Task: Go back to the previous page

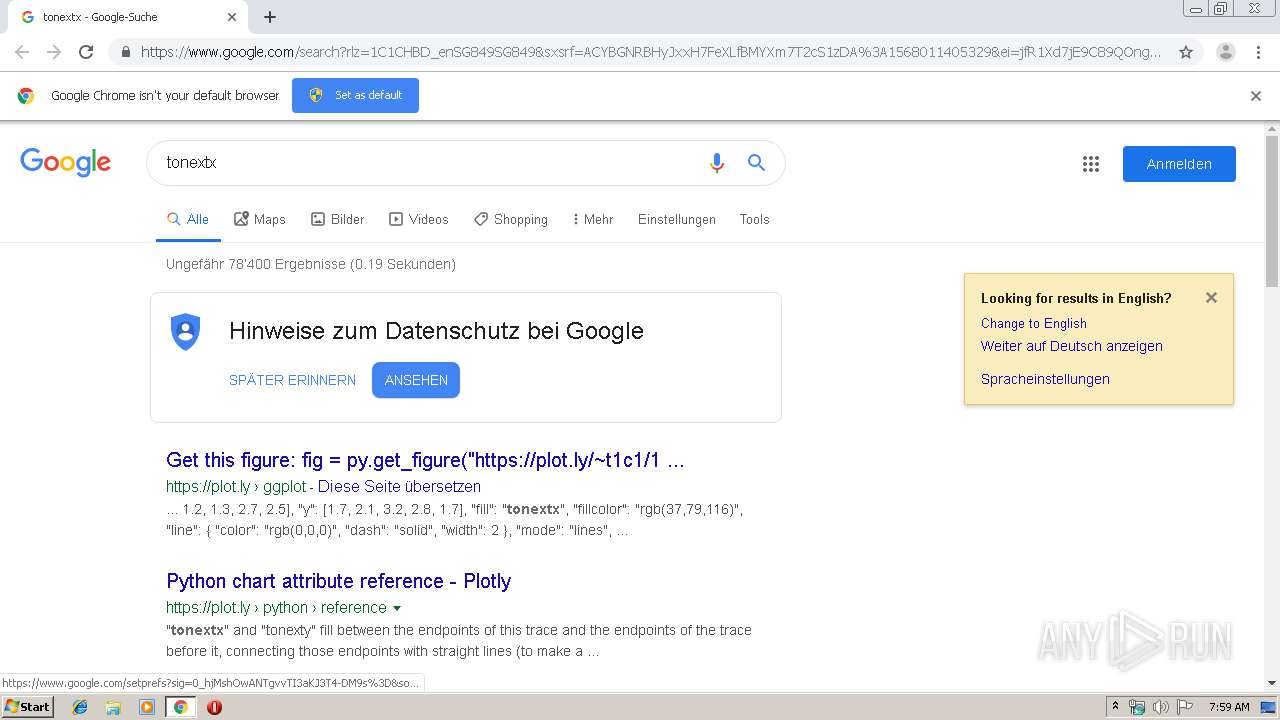Action: 22,52
